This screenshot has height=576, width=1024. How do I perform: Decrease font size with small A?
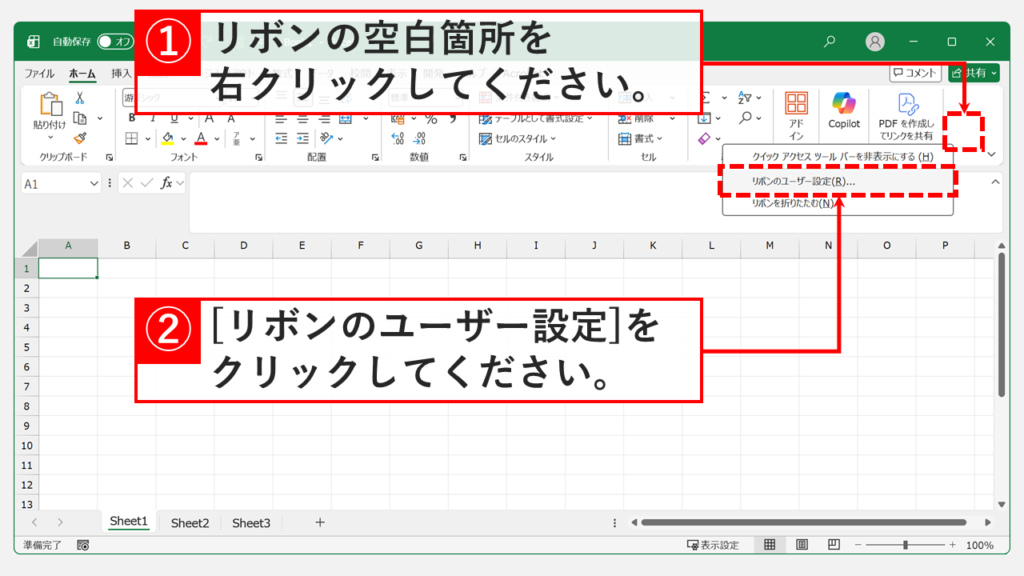click(x=231, y=118)
